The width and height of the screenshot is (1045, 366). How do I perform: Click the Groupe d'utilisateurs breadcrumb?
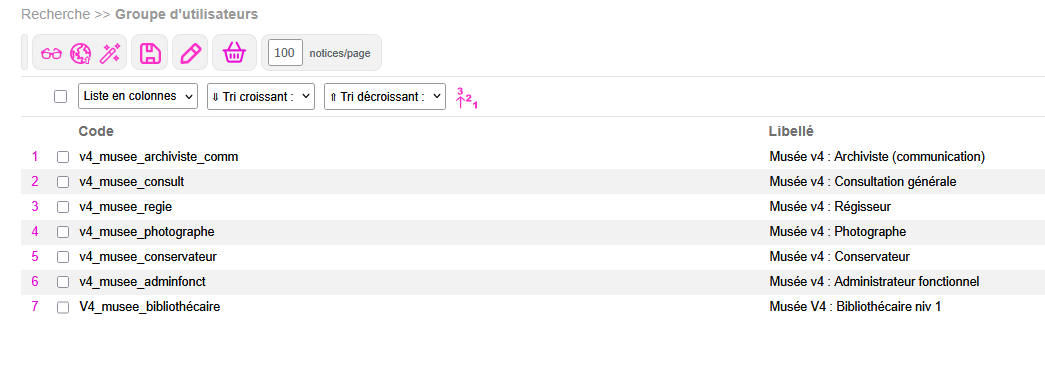[187, 14]
